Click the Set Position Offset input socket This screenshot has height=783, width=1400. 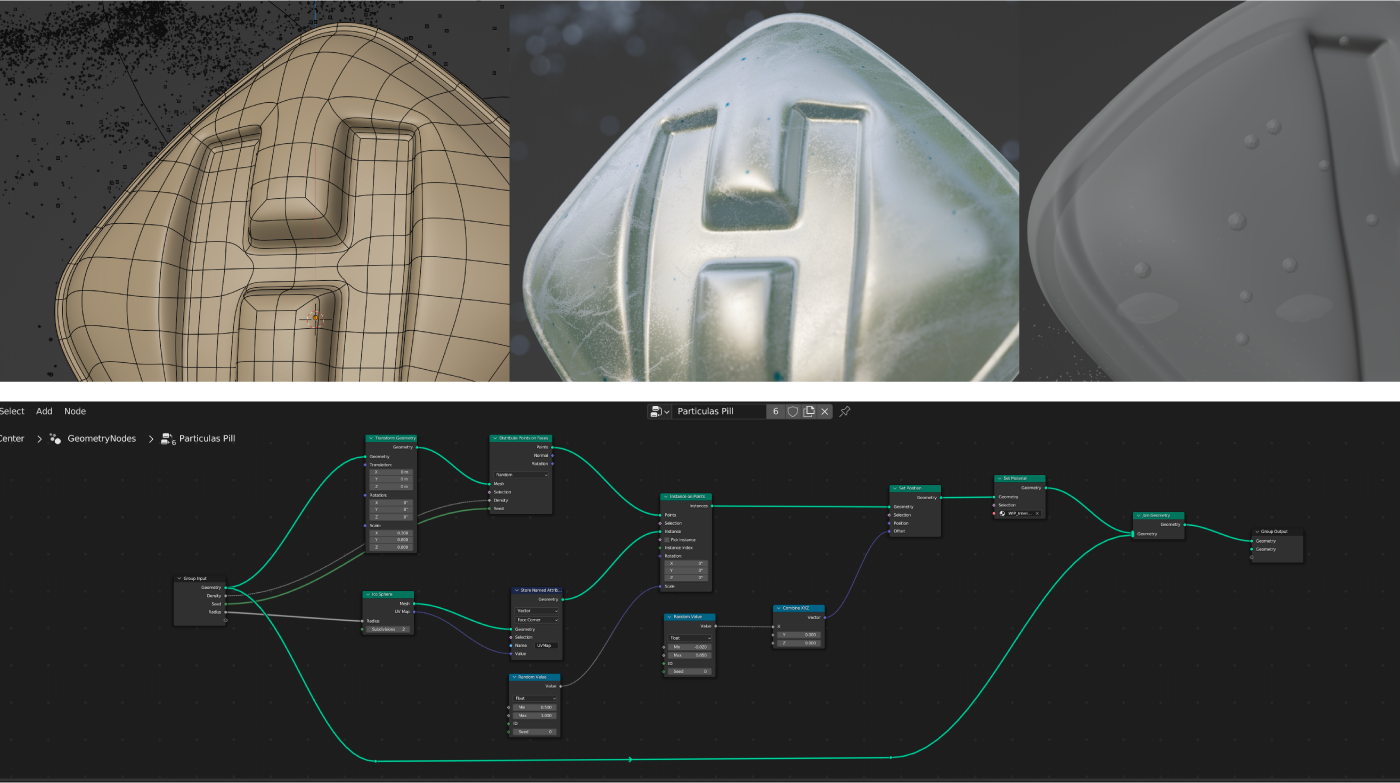coord(889,531)
